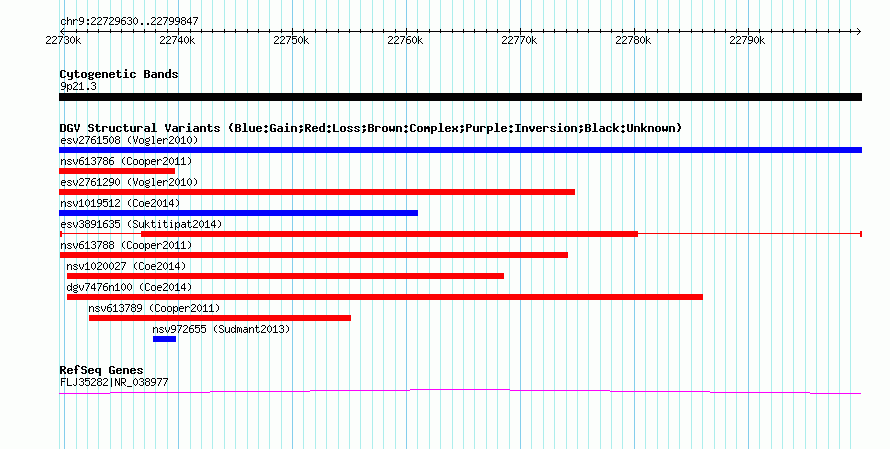The image size is (890, 449).
Task: Select the blue esv2761508 gain bar
Action: click(460, 150)
